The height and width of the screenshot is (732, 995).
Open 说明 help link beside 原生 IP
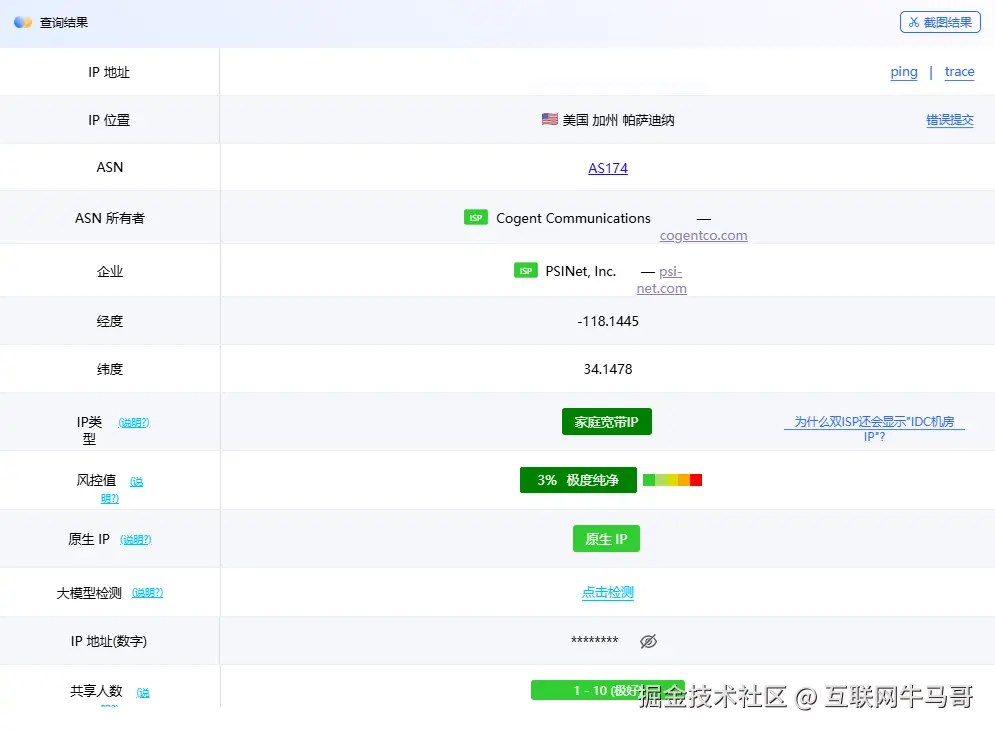[136, 540]
